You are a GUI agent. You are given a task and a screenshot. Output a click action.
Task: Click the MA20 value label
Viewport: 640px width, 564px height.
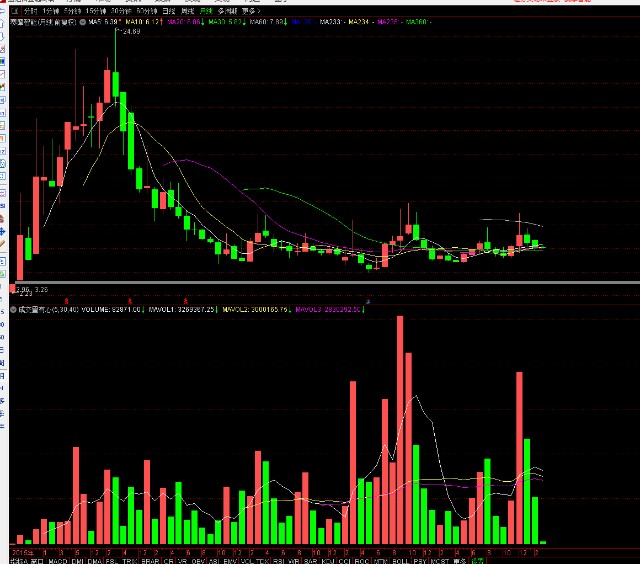[x=185, y=22]
